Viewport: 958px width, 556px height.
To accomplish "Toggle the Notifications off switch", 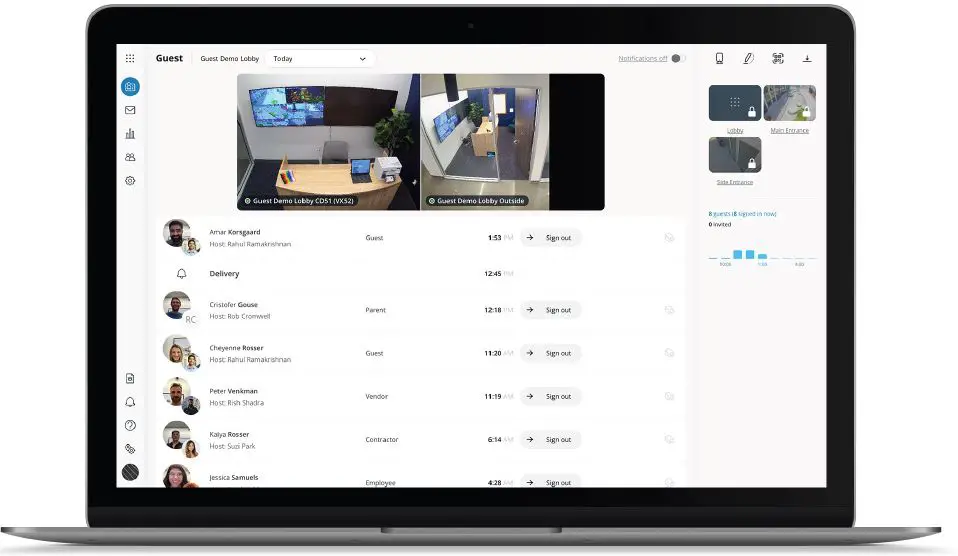I will [x=678, y=59].
